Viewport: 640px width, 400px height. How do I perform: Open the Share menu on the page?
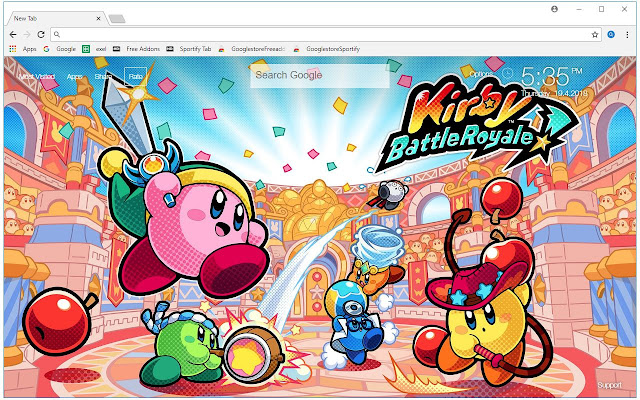point(103,76)
